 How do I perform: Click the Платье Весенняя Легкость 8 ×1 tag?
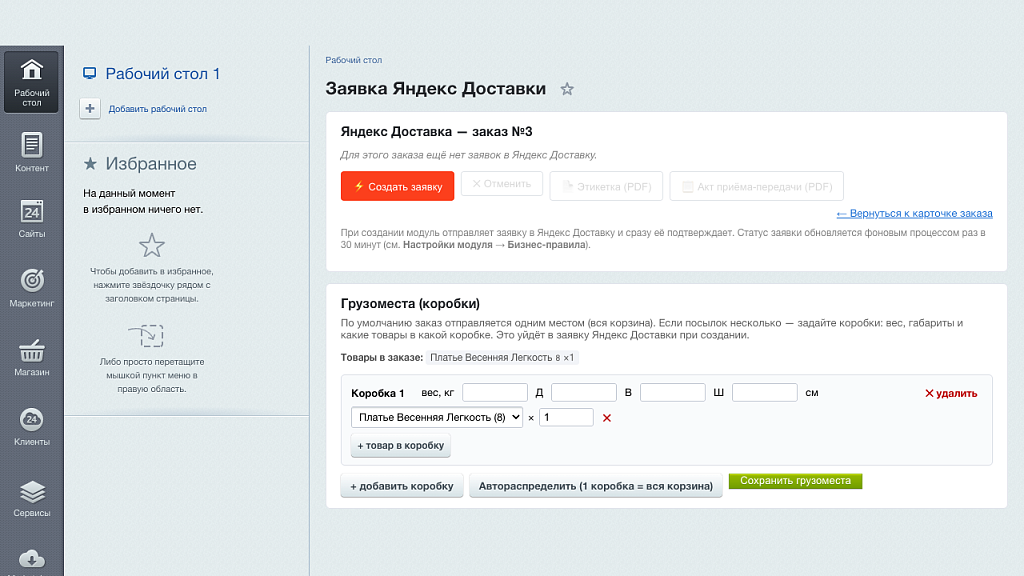(502, 357)
